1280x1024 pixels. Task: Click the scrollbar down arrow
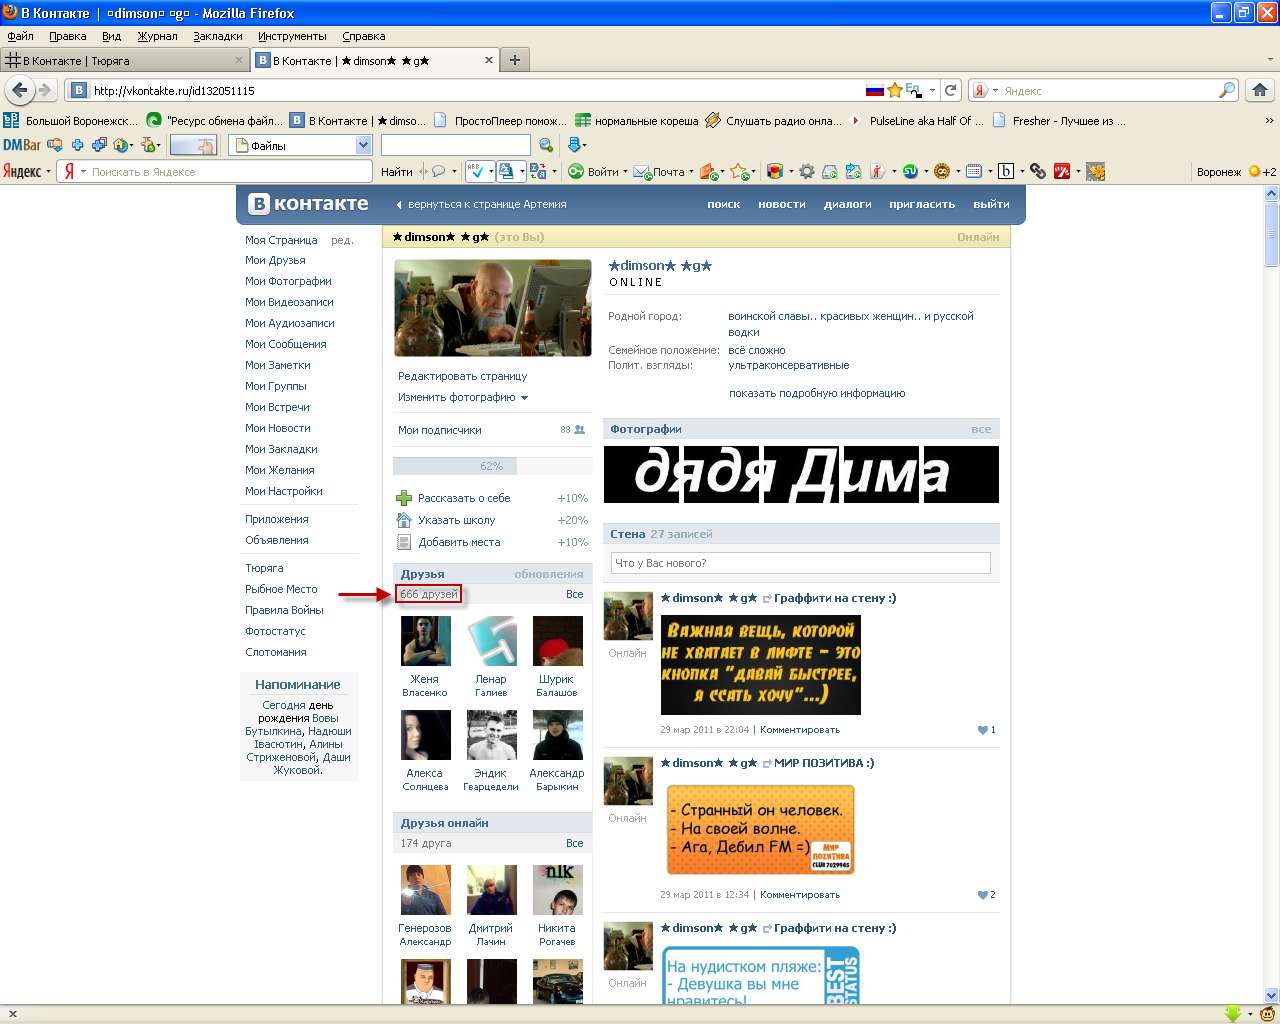point(1271,995)
